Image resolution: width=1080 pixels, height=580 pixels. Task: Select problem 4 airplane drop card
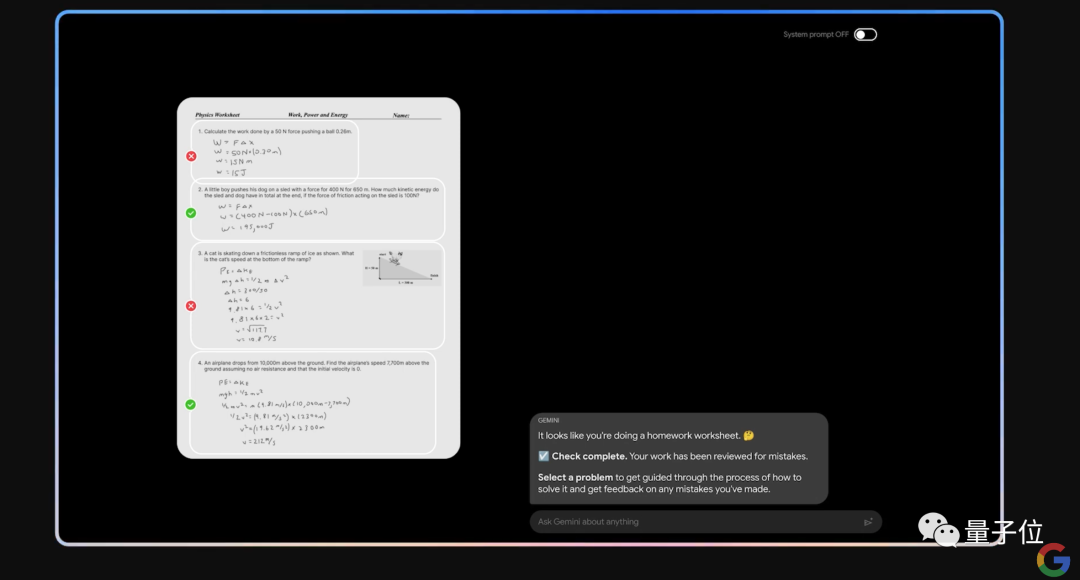[x=313, y=403]
